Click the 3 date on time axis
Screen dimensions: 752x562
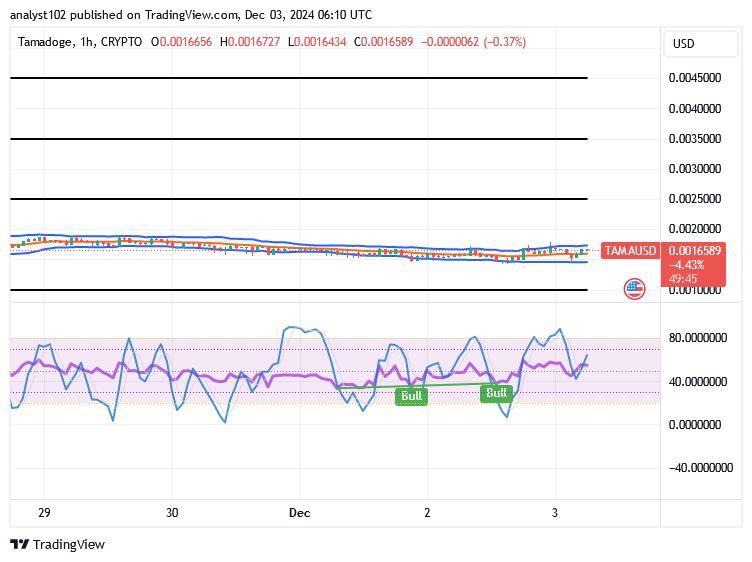[x=555, y=513]
